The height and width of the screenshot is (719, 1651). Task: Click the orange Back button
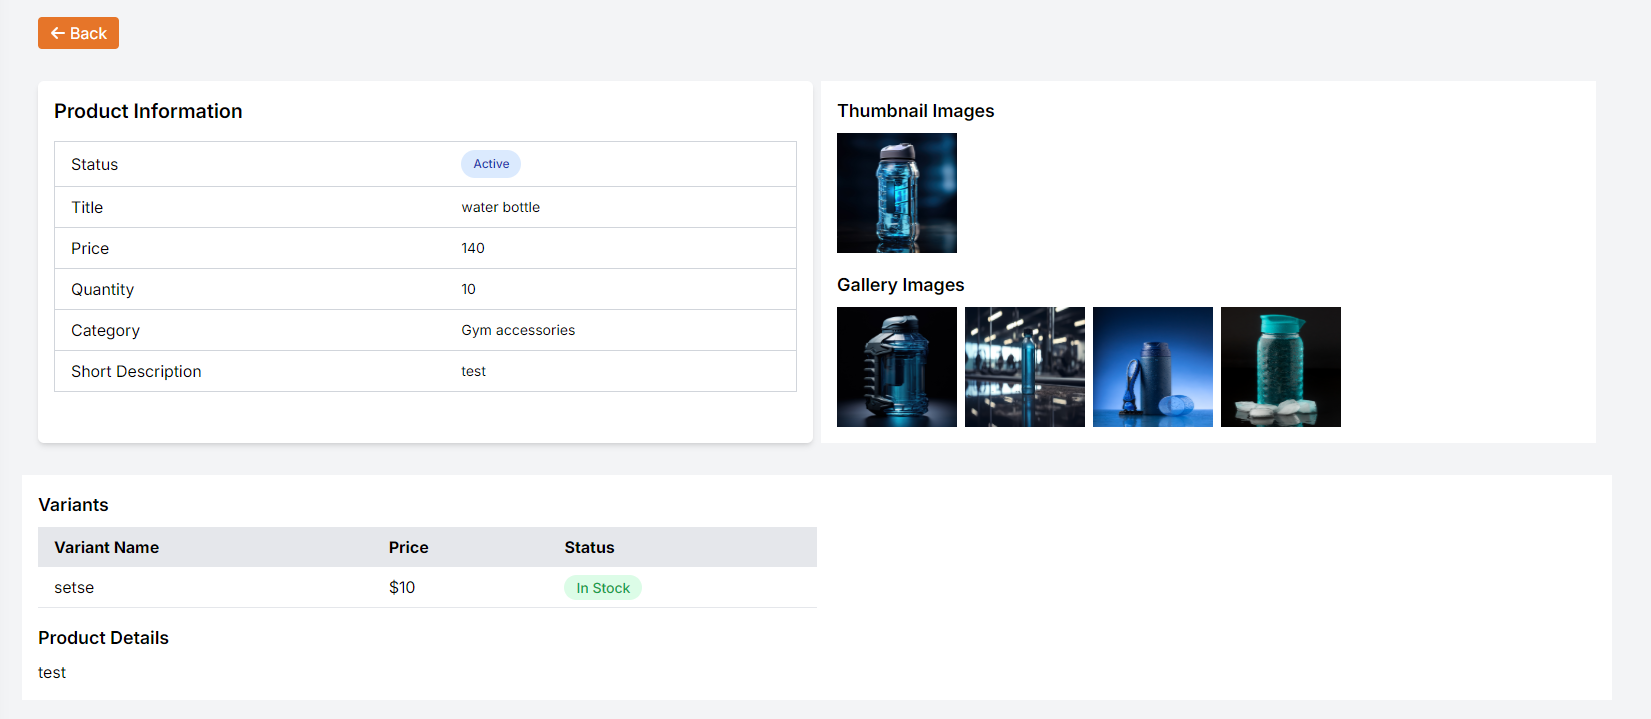point(78,33)
